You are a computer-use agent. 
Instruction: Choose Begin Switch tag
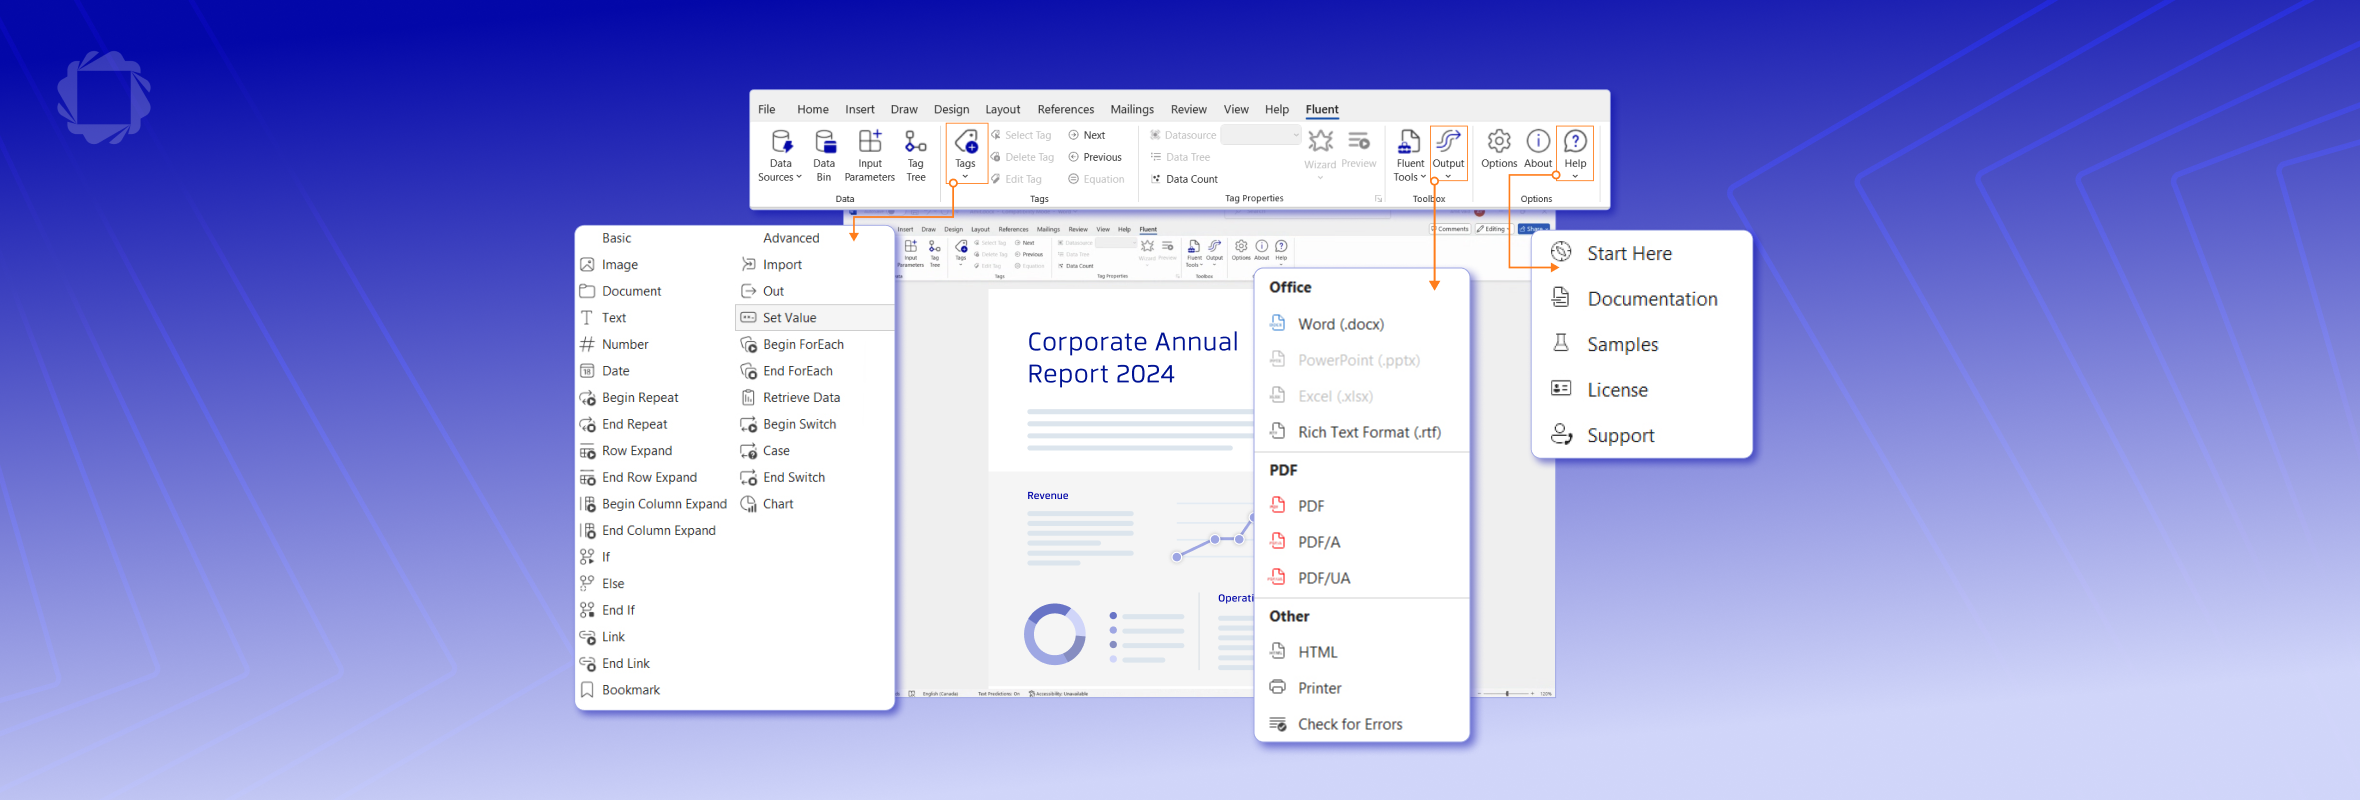pos(788,424)
